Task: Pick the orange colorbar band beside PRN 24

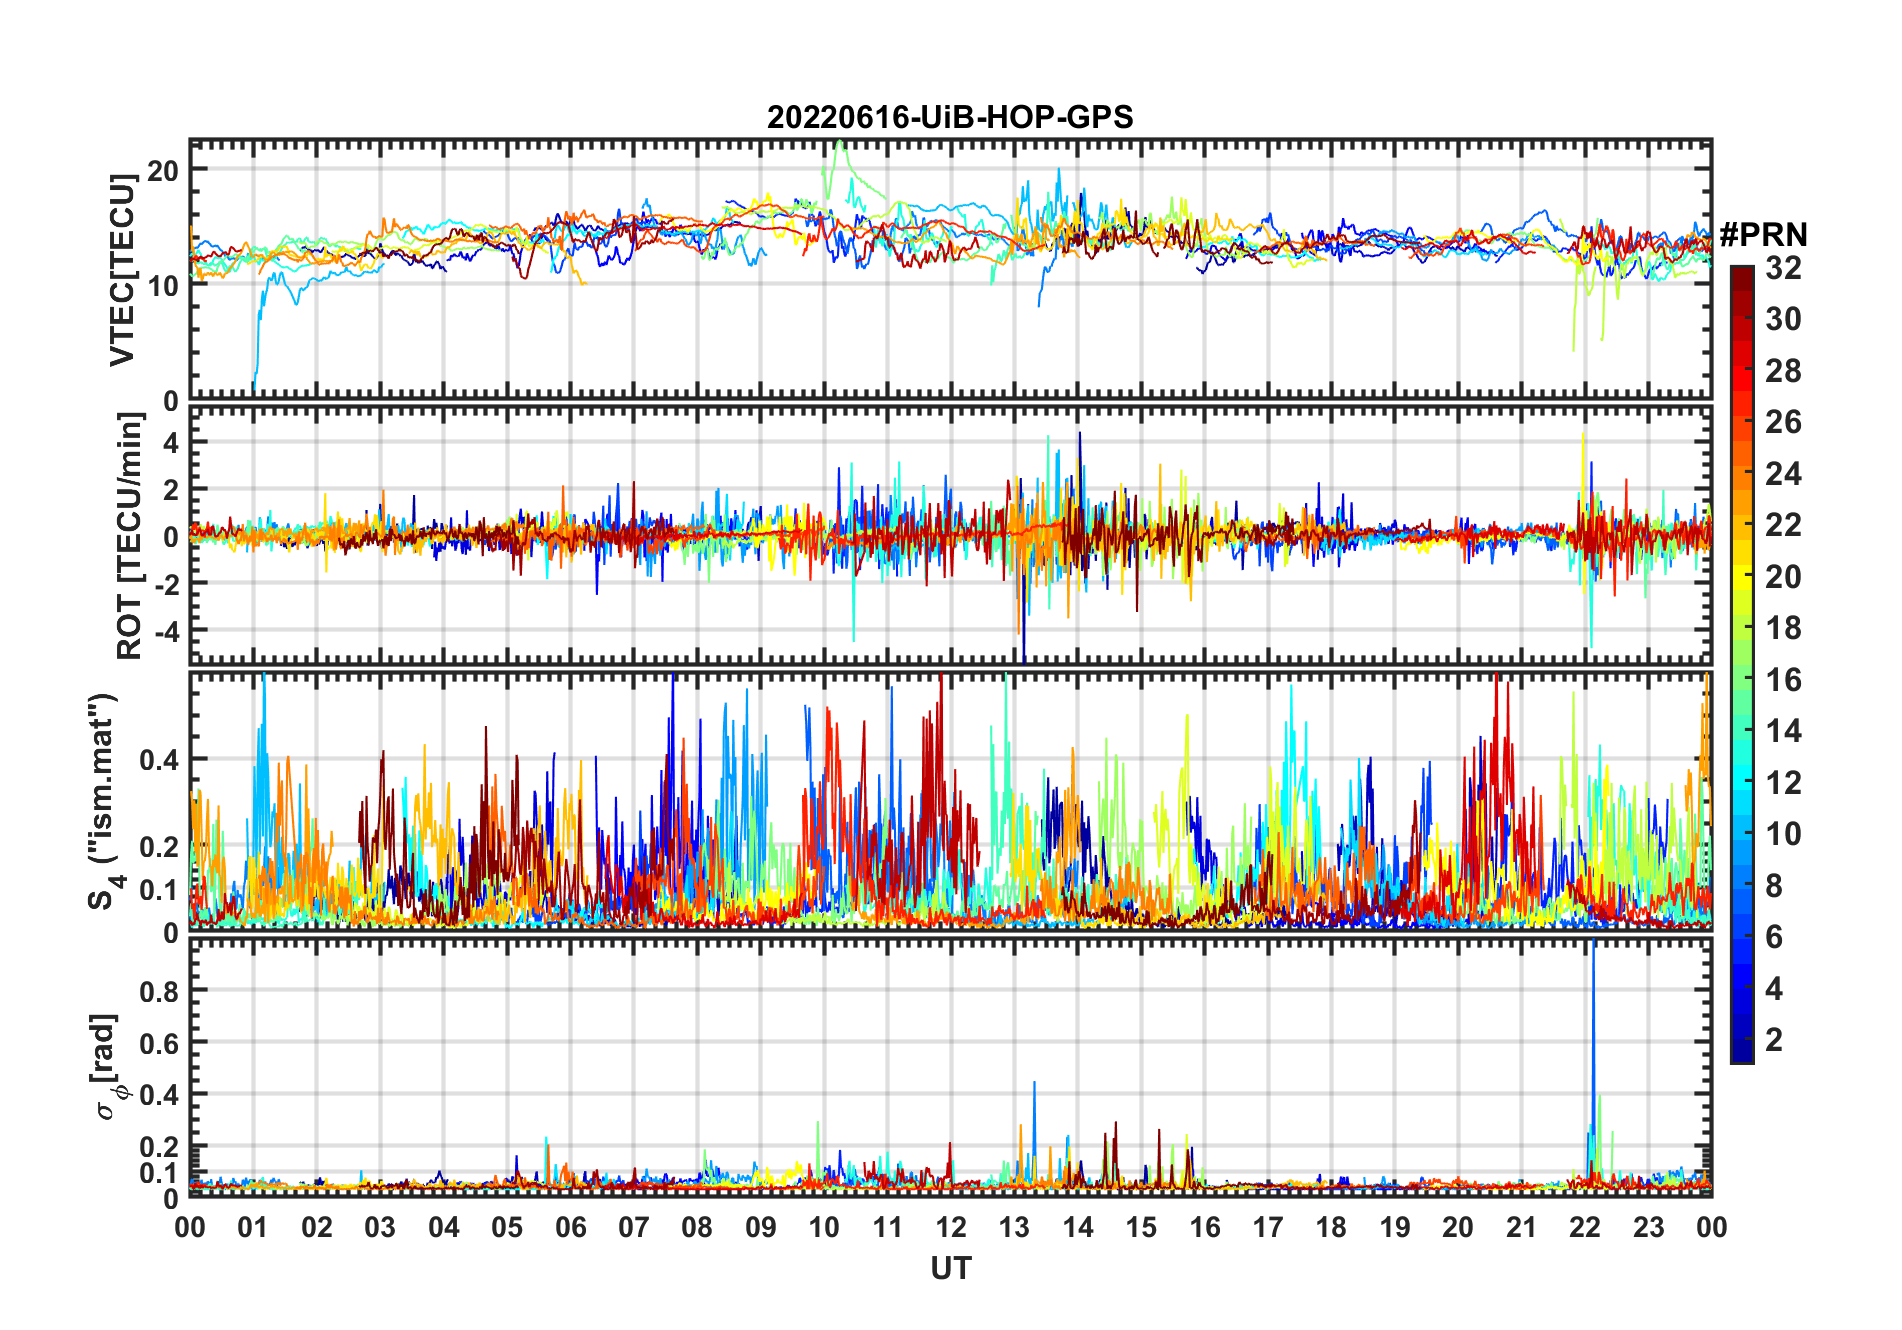Action: pyautogui.click(x=1741, y=474)
